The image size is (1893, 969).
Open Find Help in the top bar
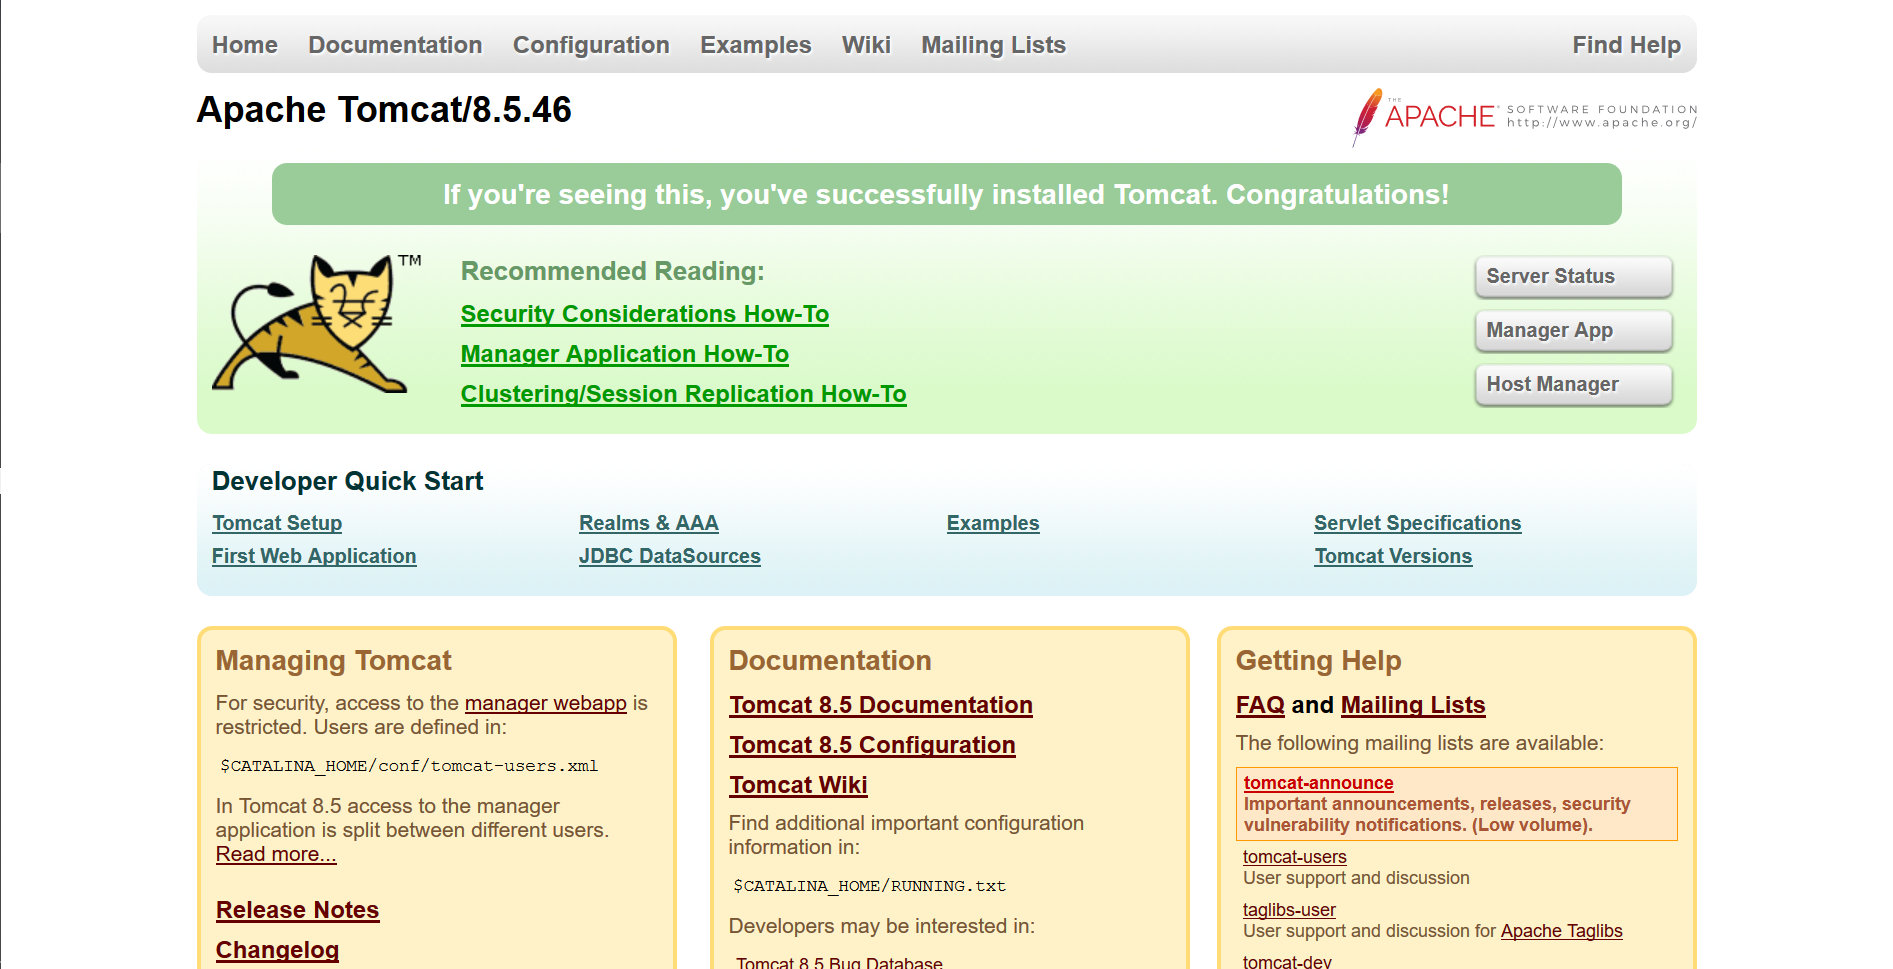tap(1626, 45)
